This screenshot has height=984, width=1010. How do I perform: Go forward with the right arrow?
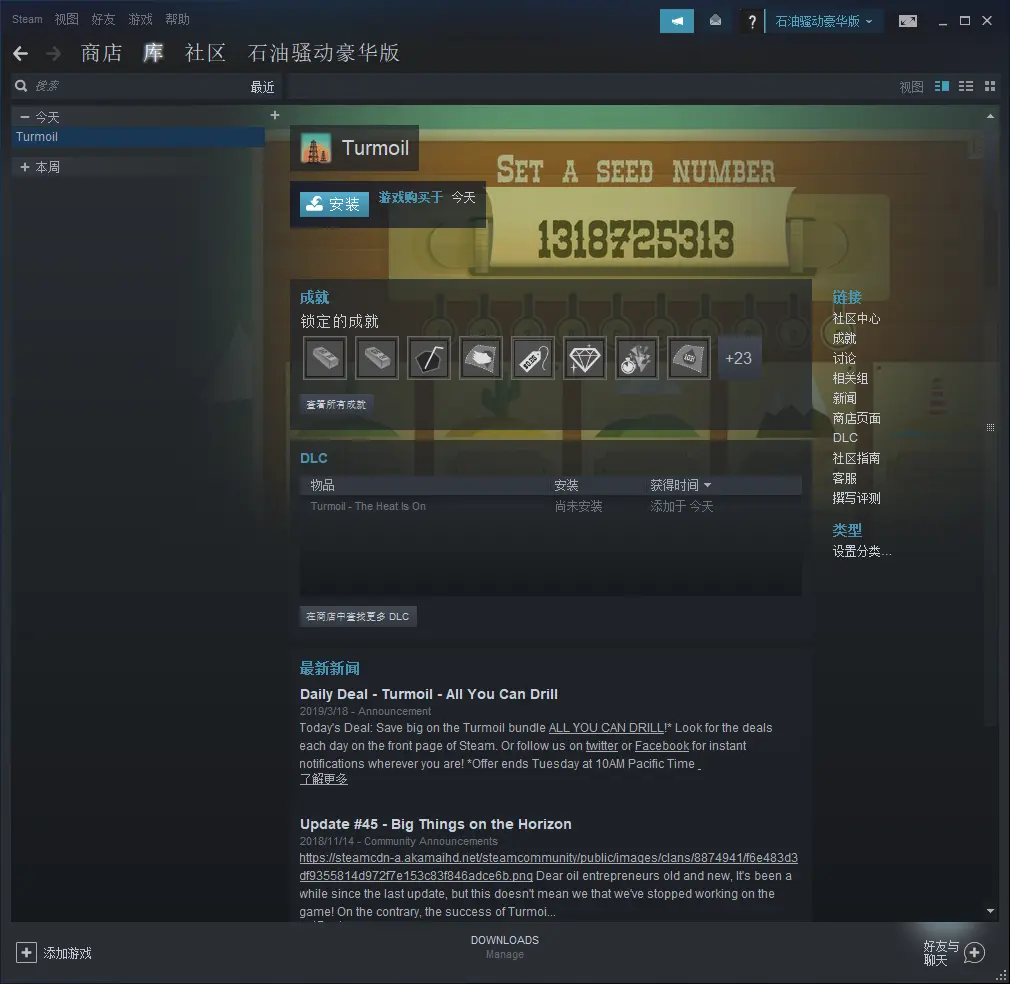(x=54, y=53)
